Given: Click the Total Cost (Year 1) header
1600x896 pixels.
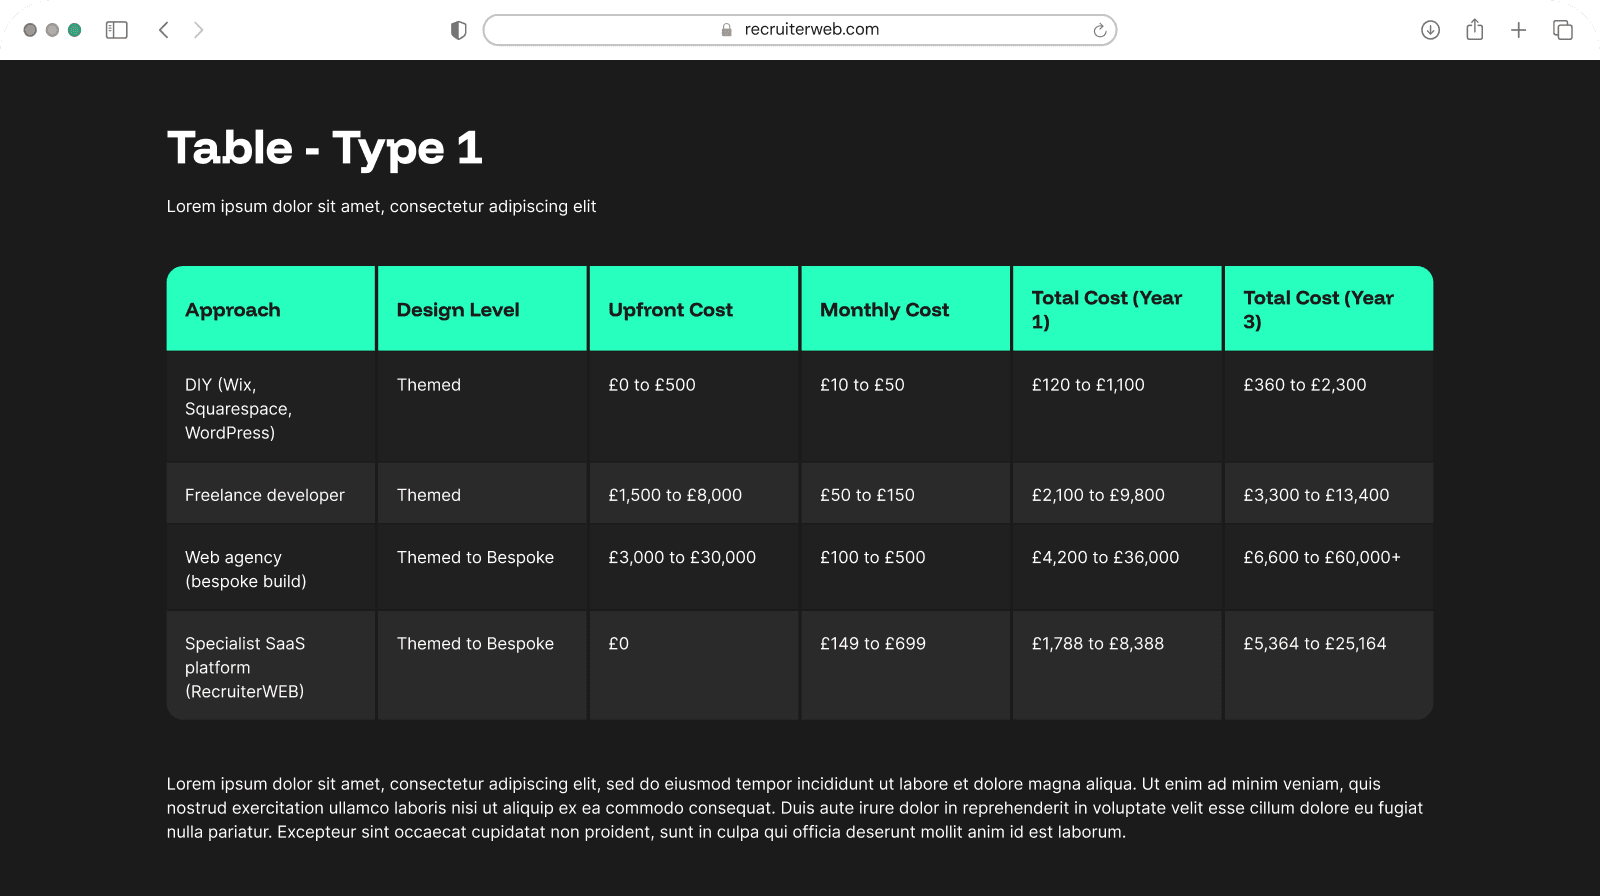Looking at the screenshot, I should coord(1117,309).
